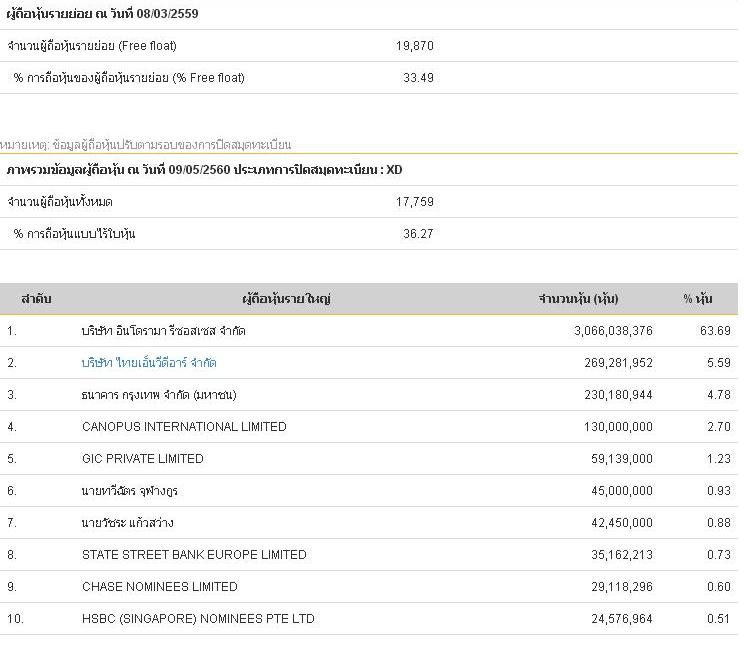The height and width of the screenshot is (649, 744).
Task: Click CANOPUS INTERNATIONAL LIMITED shareholder name
Action: 184,427
